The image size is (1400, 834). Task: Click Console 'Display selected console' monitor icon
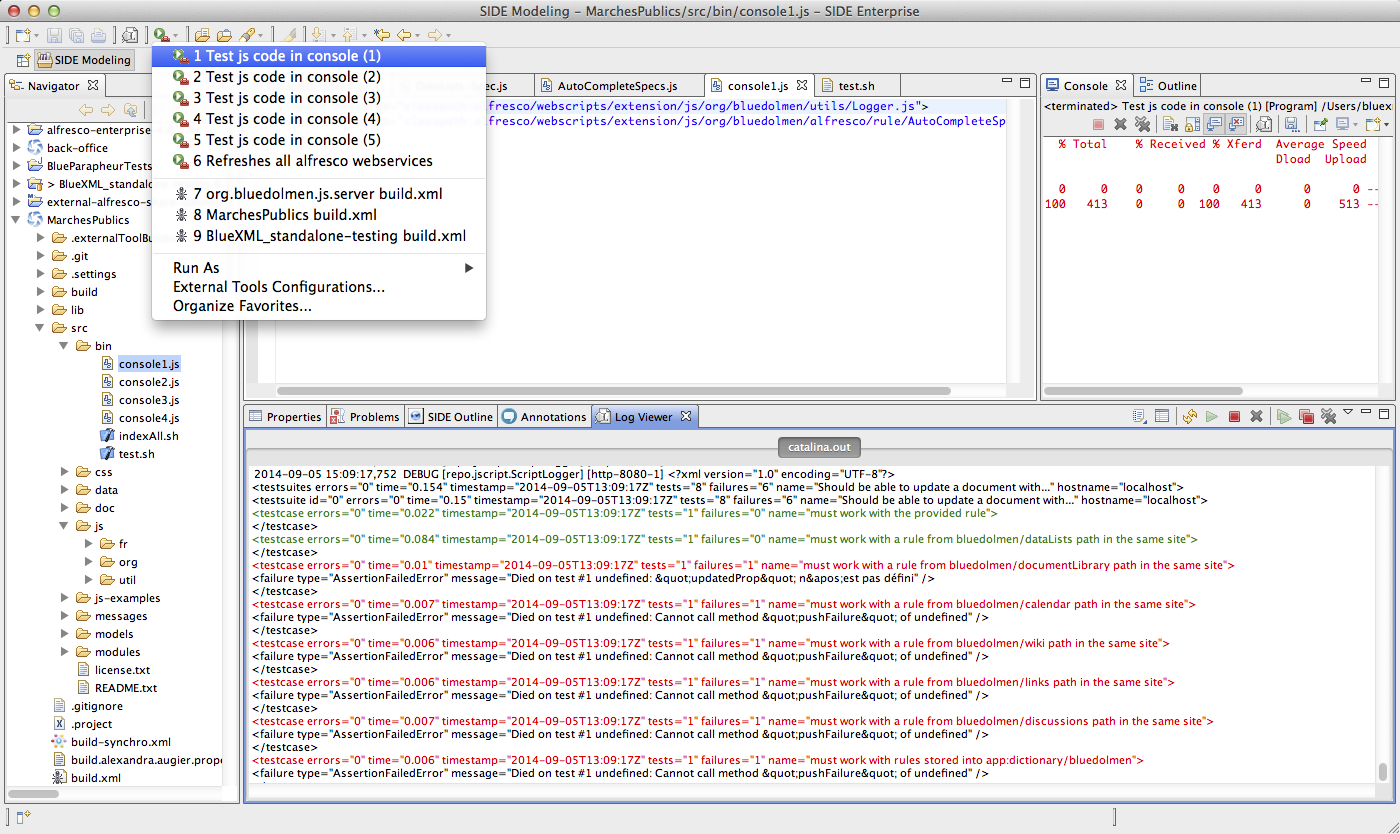1343,124
